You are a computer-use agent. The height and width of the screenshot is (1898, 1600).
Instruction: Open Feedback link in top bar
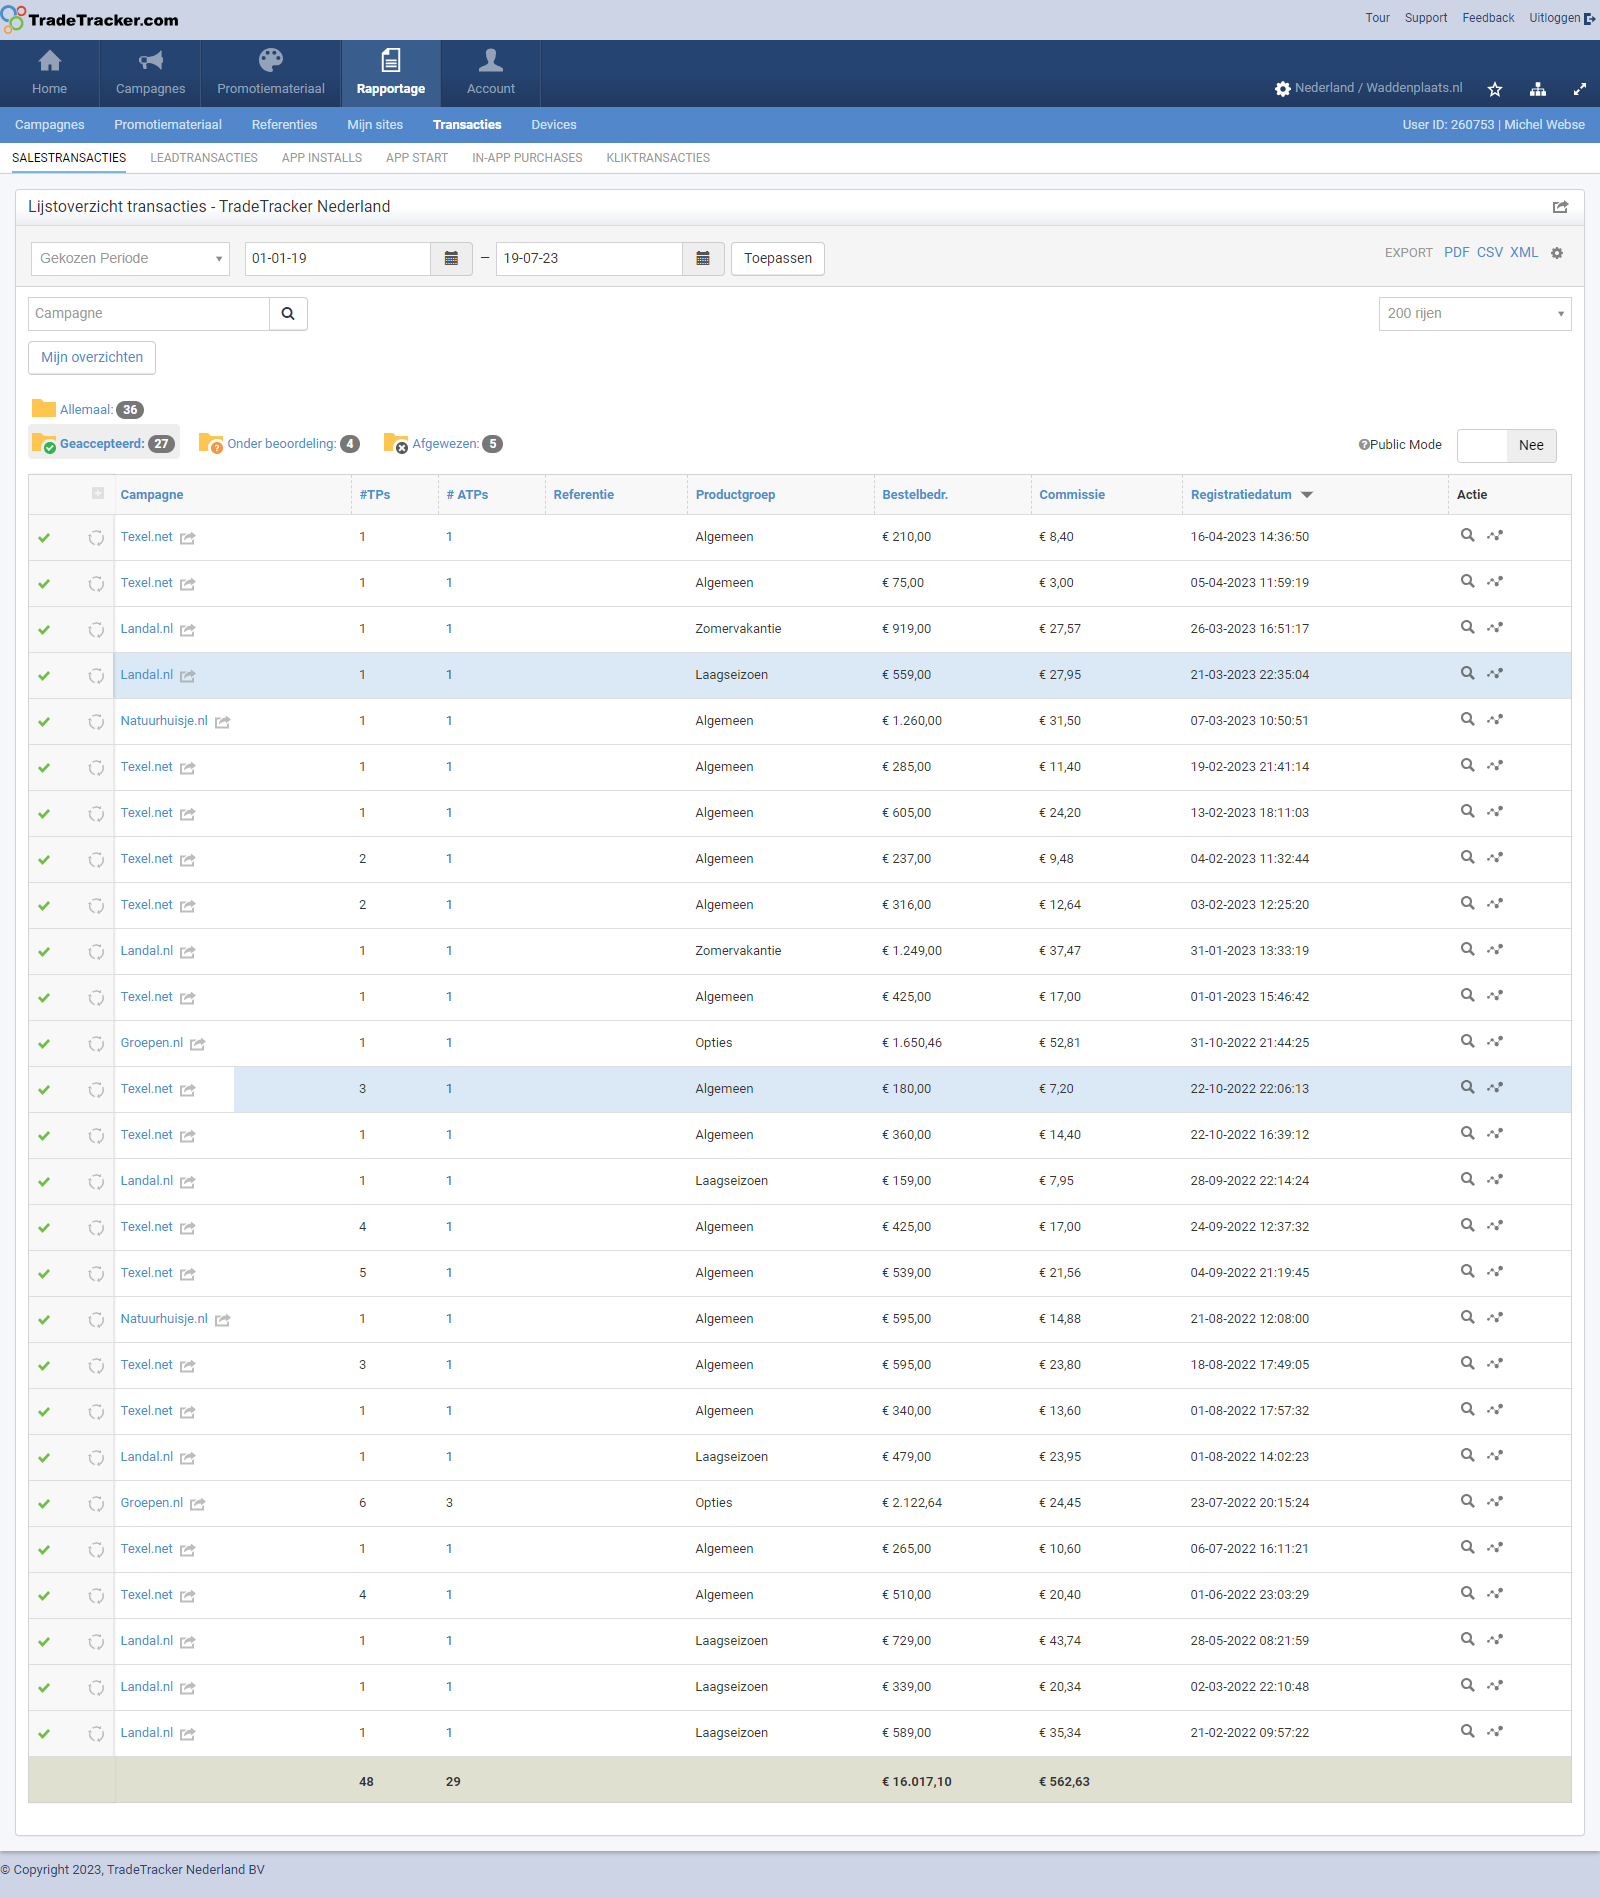[x=1488, y=18]
